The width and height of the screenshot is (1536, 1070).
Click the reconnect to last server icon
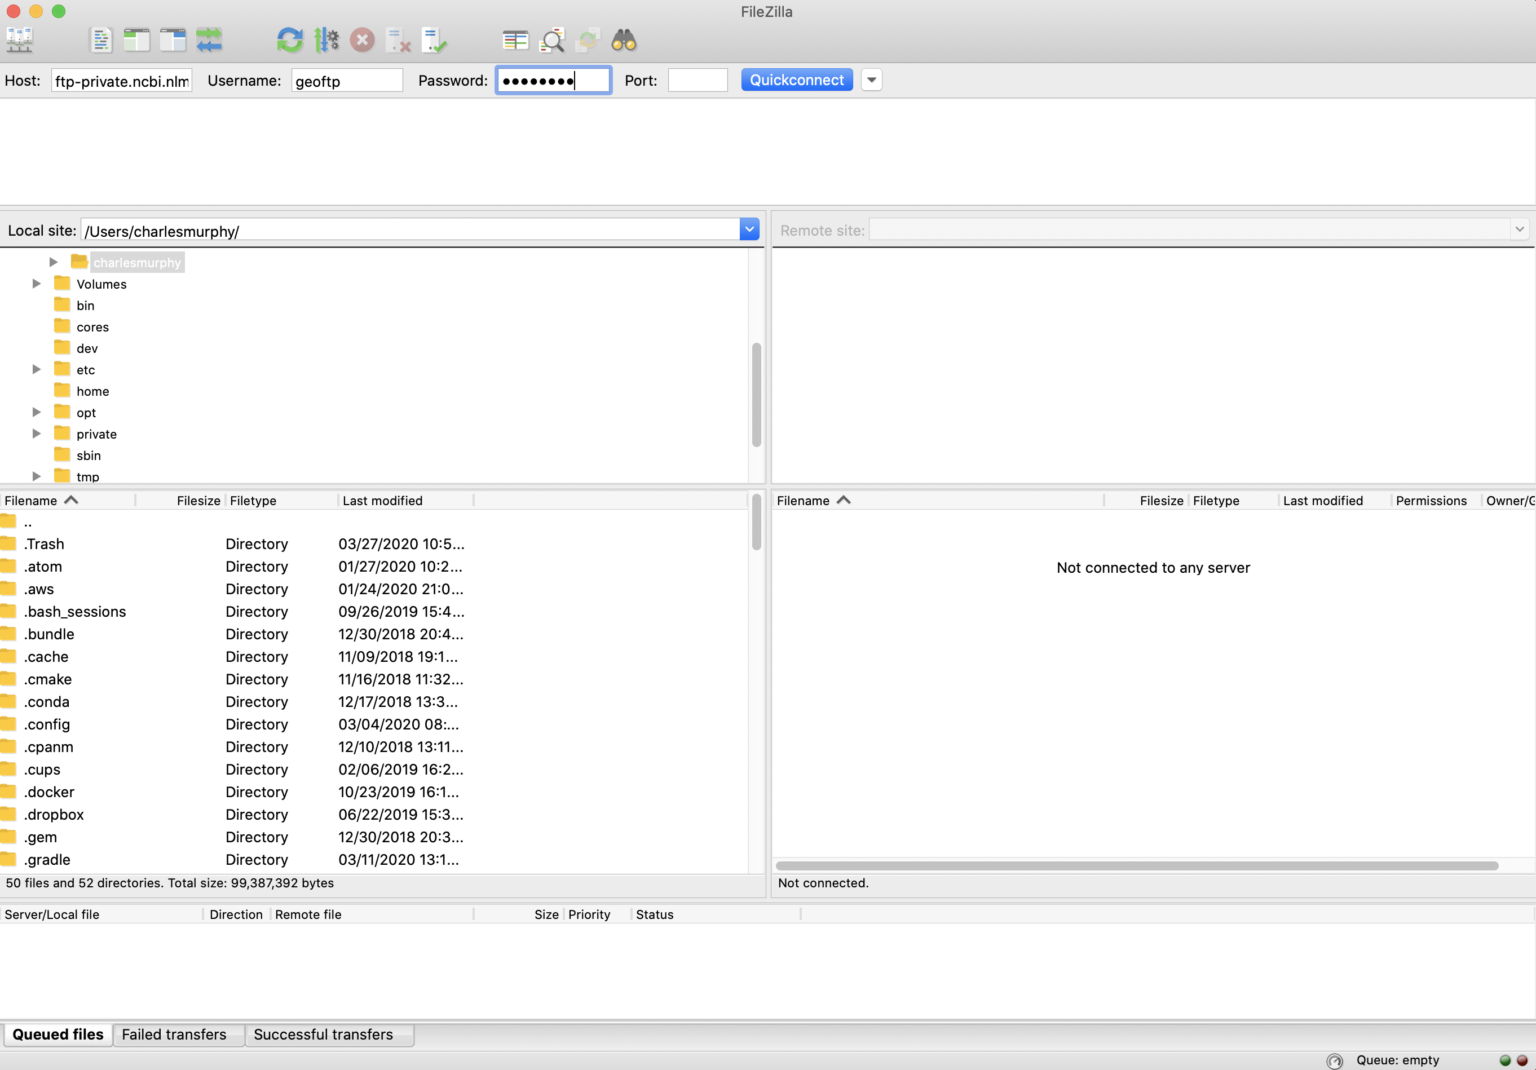click(435, 40)
